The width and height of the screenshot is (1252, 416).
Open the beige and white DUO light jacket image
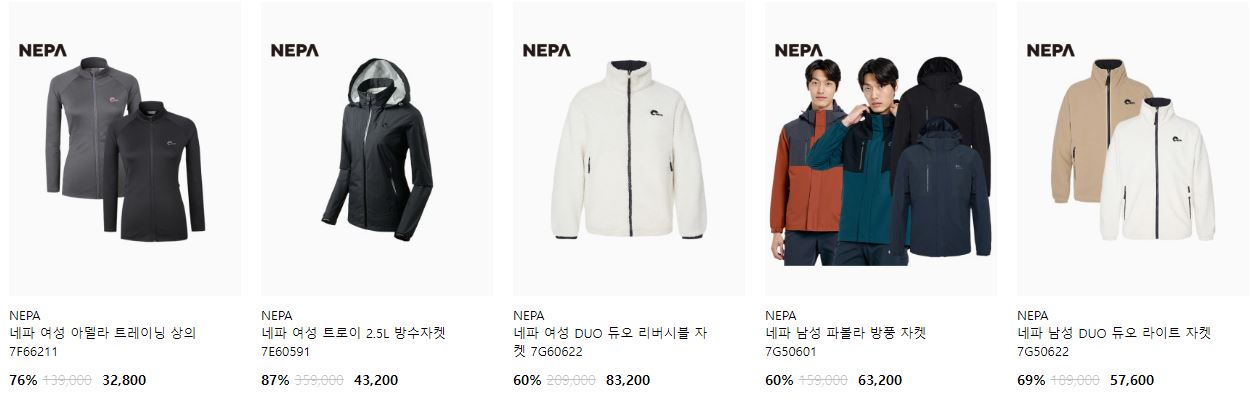[x=1133, y=149]
